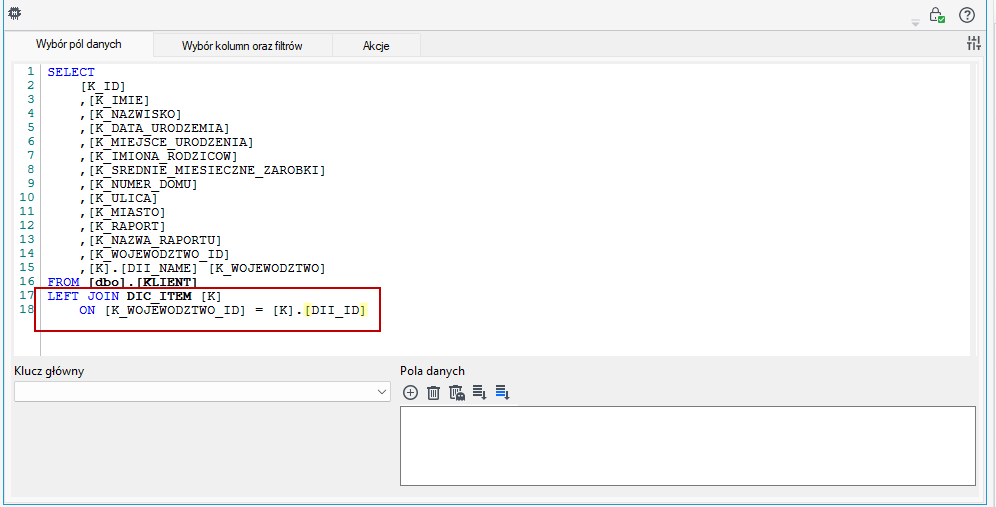
Task: Click [K_NAZWISKO] on line 4
Action: pyautogui.click(x=135, y=114)
